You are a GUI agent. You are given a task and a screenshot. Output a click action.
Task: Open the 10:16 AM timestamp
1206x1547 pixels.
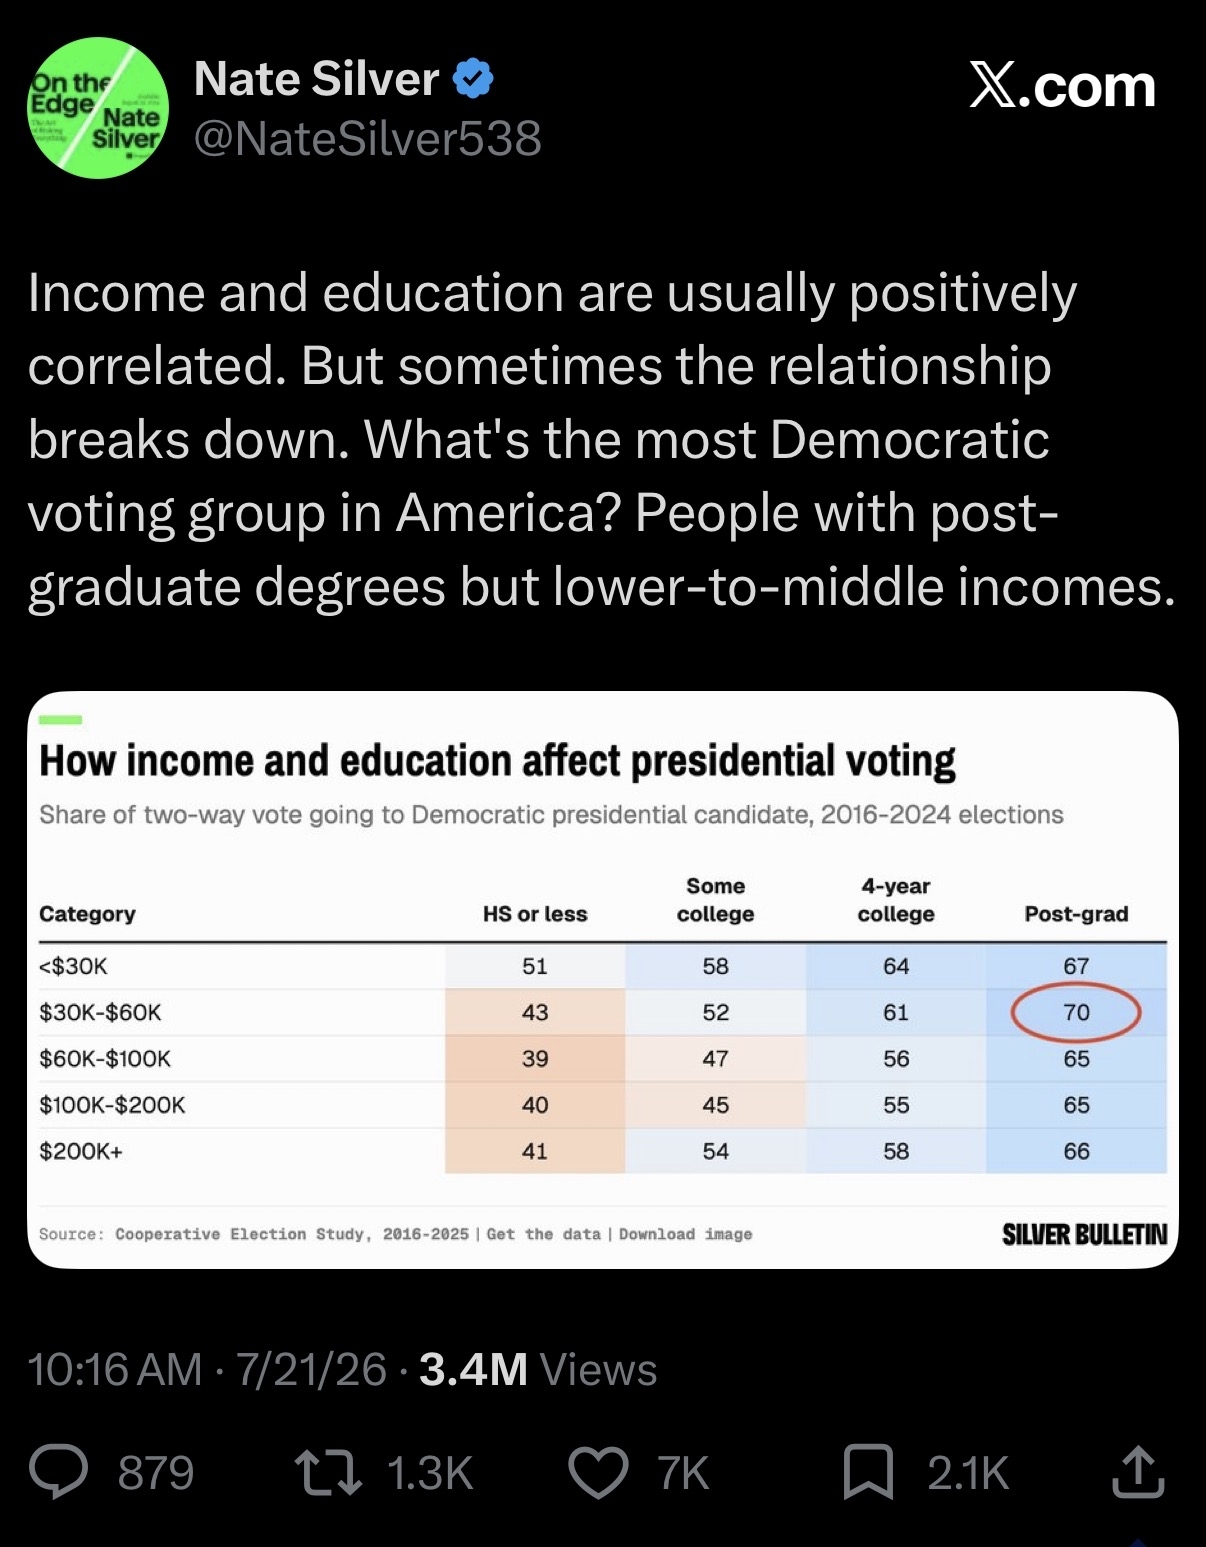(115, 1369)
